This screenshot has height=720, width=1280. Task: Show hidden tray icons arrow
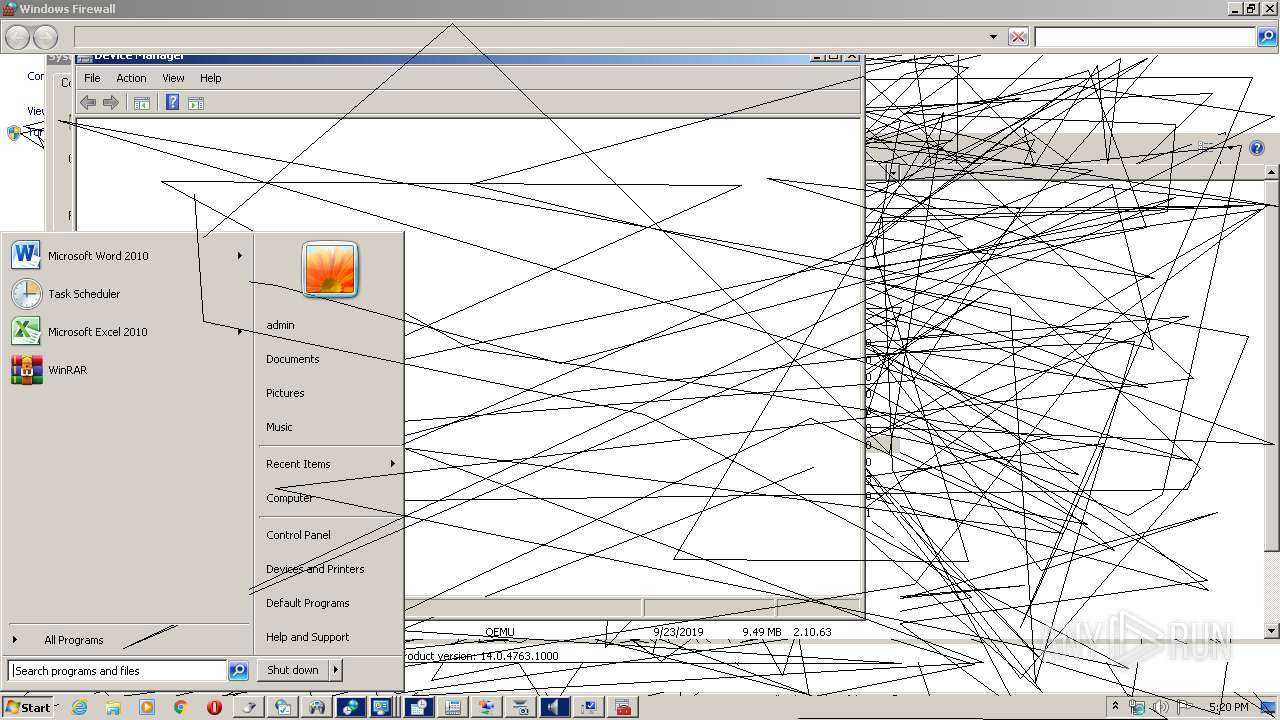point(1115,707)
